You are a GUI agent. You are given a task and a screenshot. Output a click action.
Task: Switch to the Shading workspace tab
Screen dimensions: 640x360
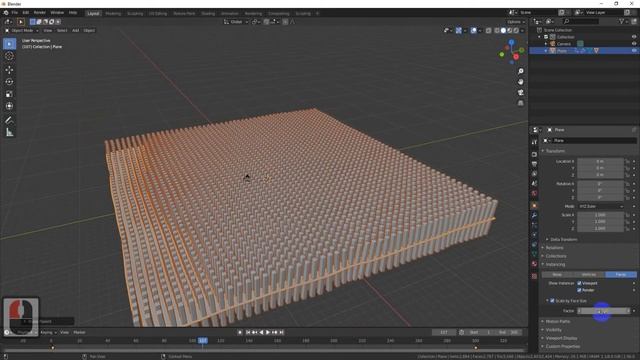click(x=208, y=13)
